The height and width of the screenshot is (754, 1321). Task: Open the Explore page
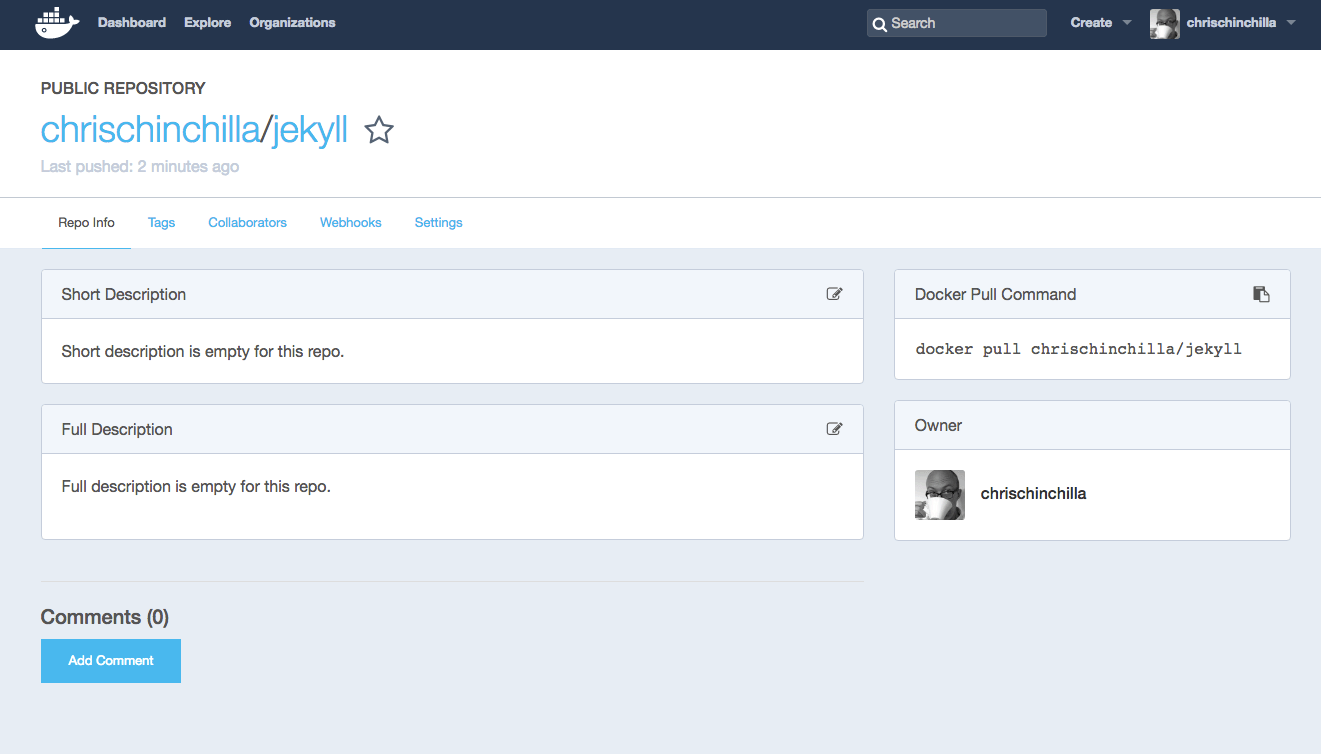coord(208,22)
